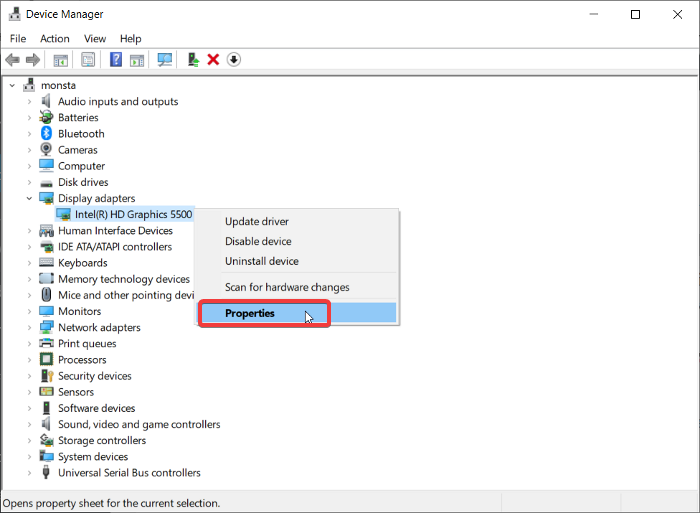Select the Storage controllers row label

[x=102, y=440]
